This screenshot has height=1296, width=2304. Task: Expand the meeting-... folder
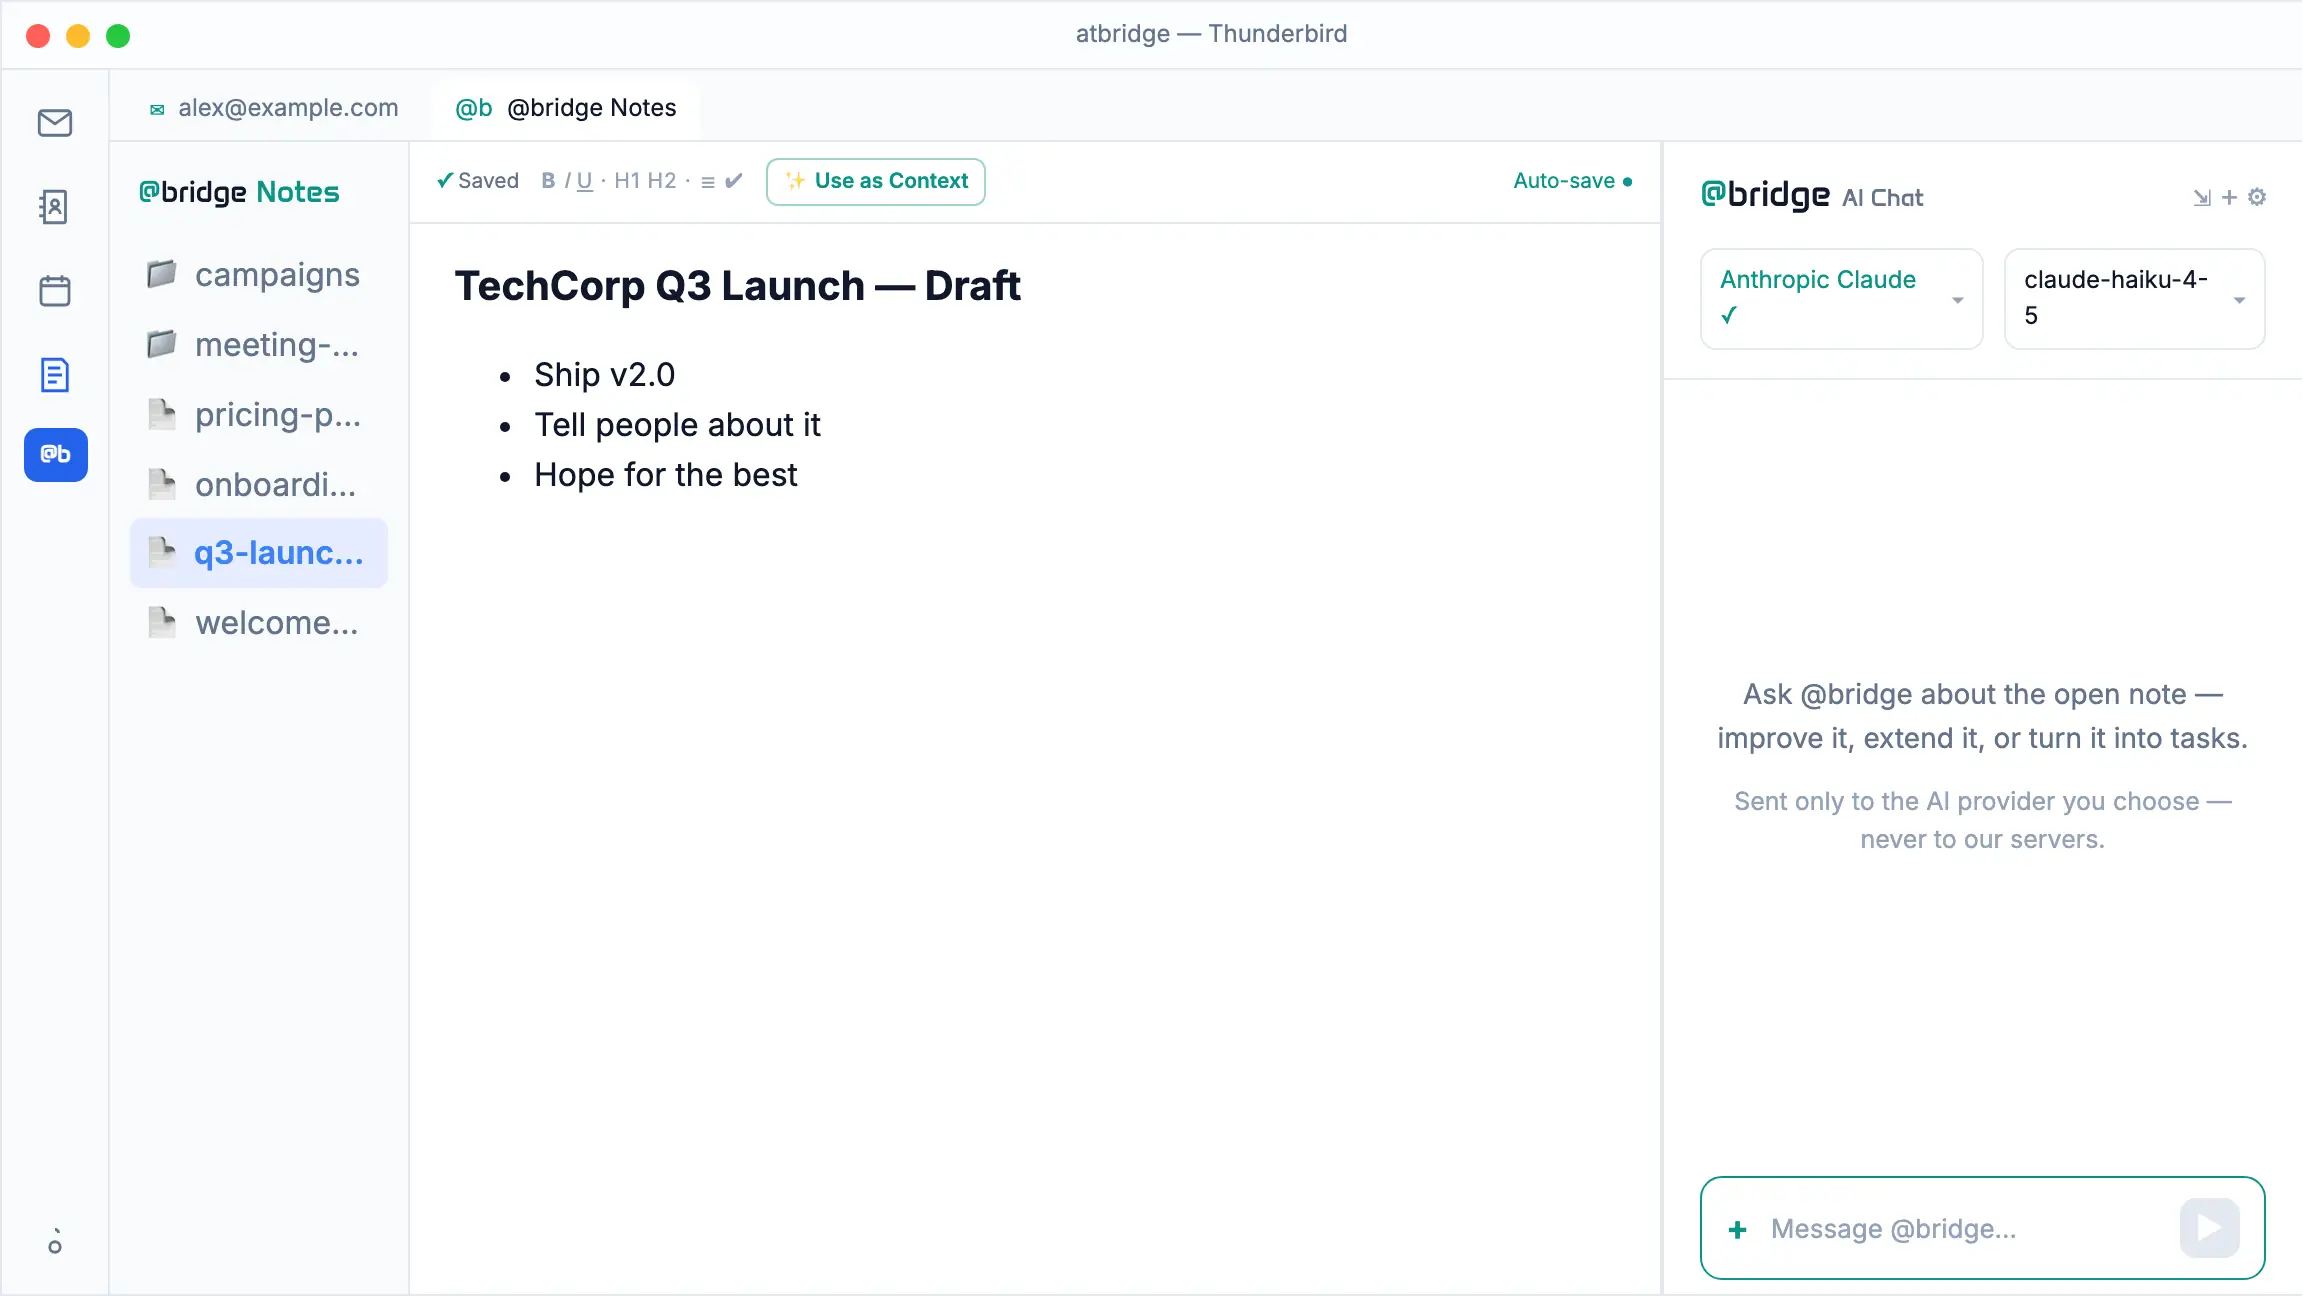point(259,345)
